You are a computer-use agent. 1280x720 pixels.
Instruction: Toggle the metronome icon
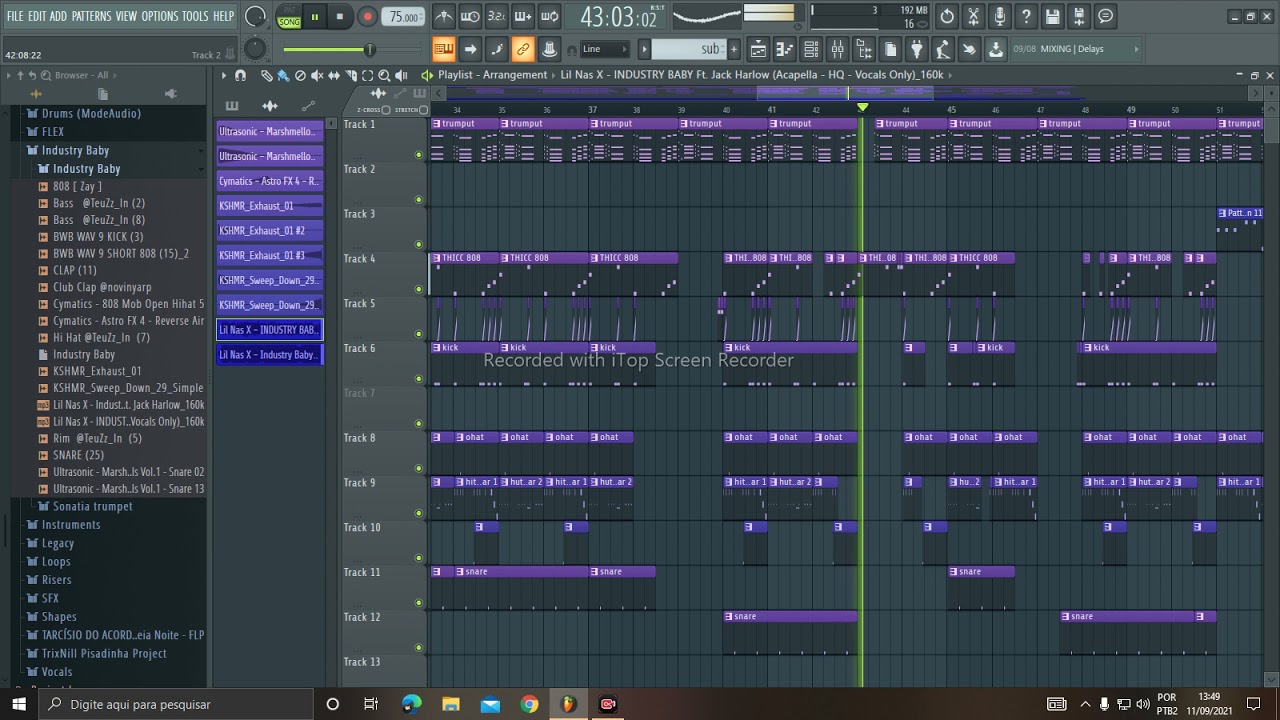444,17
